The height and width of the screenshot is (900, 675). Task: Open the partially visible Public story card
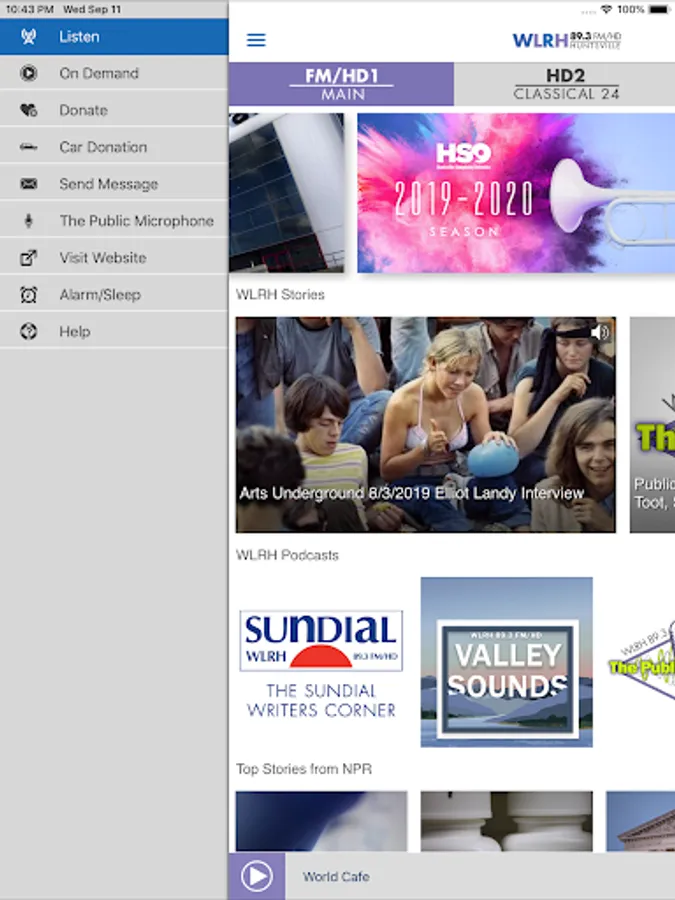tap(652, 425)
